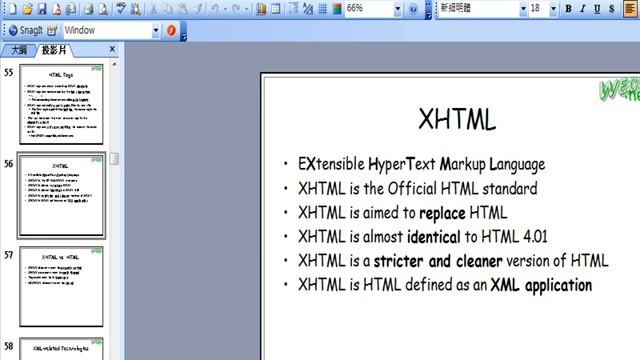Expand Standard toolbar options chevron
This screenshot has height=360, width=640.
pyautogui.click(x=428, y=10)
